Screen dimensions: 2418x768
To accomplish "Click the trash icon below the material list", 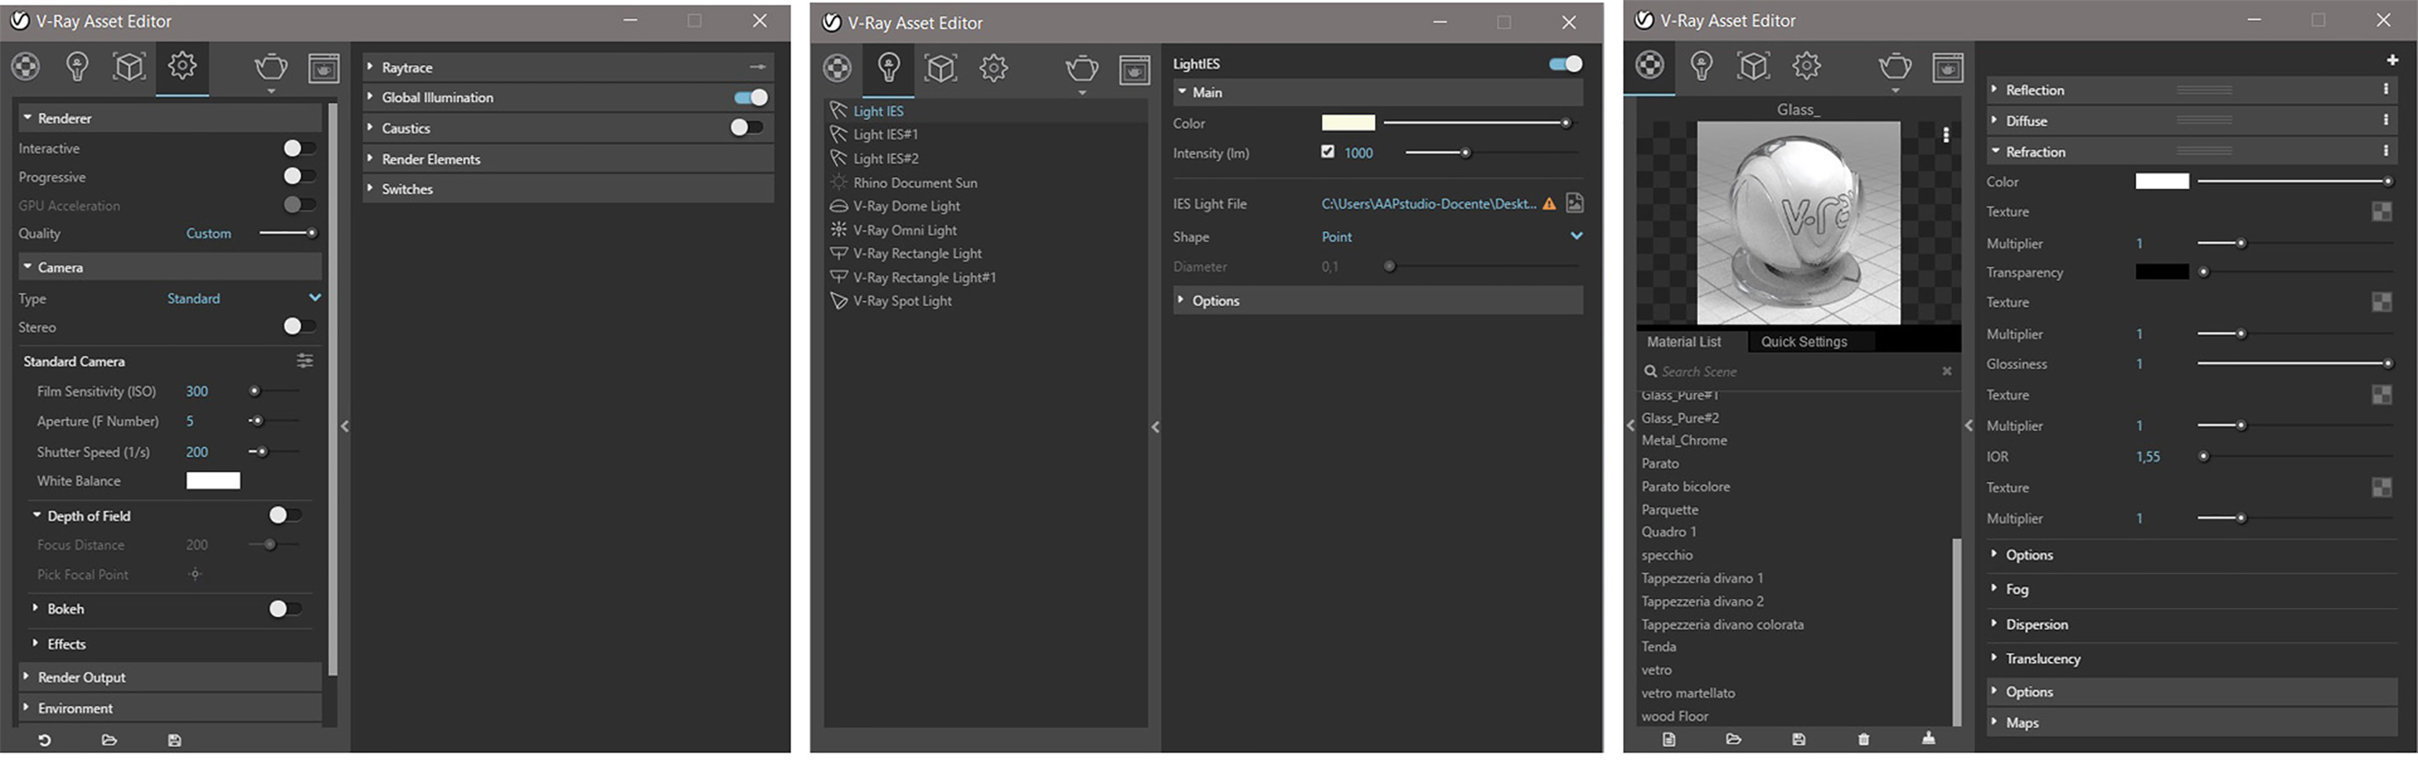I will click(1863, 739).
